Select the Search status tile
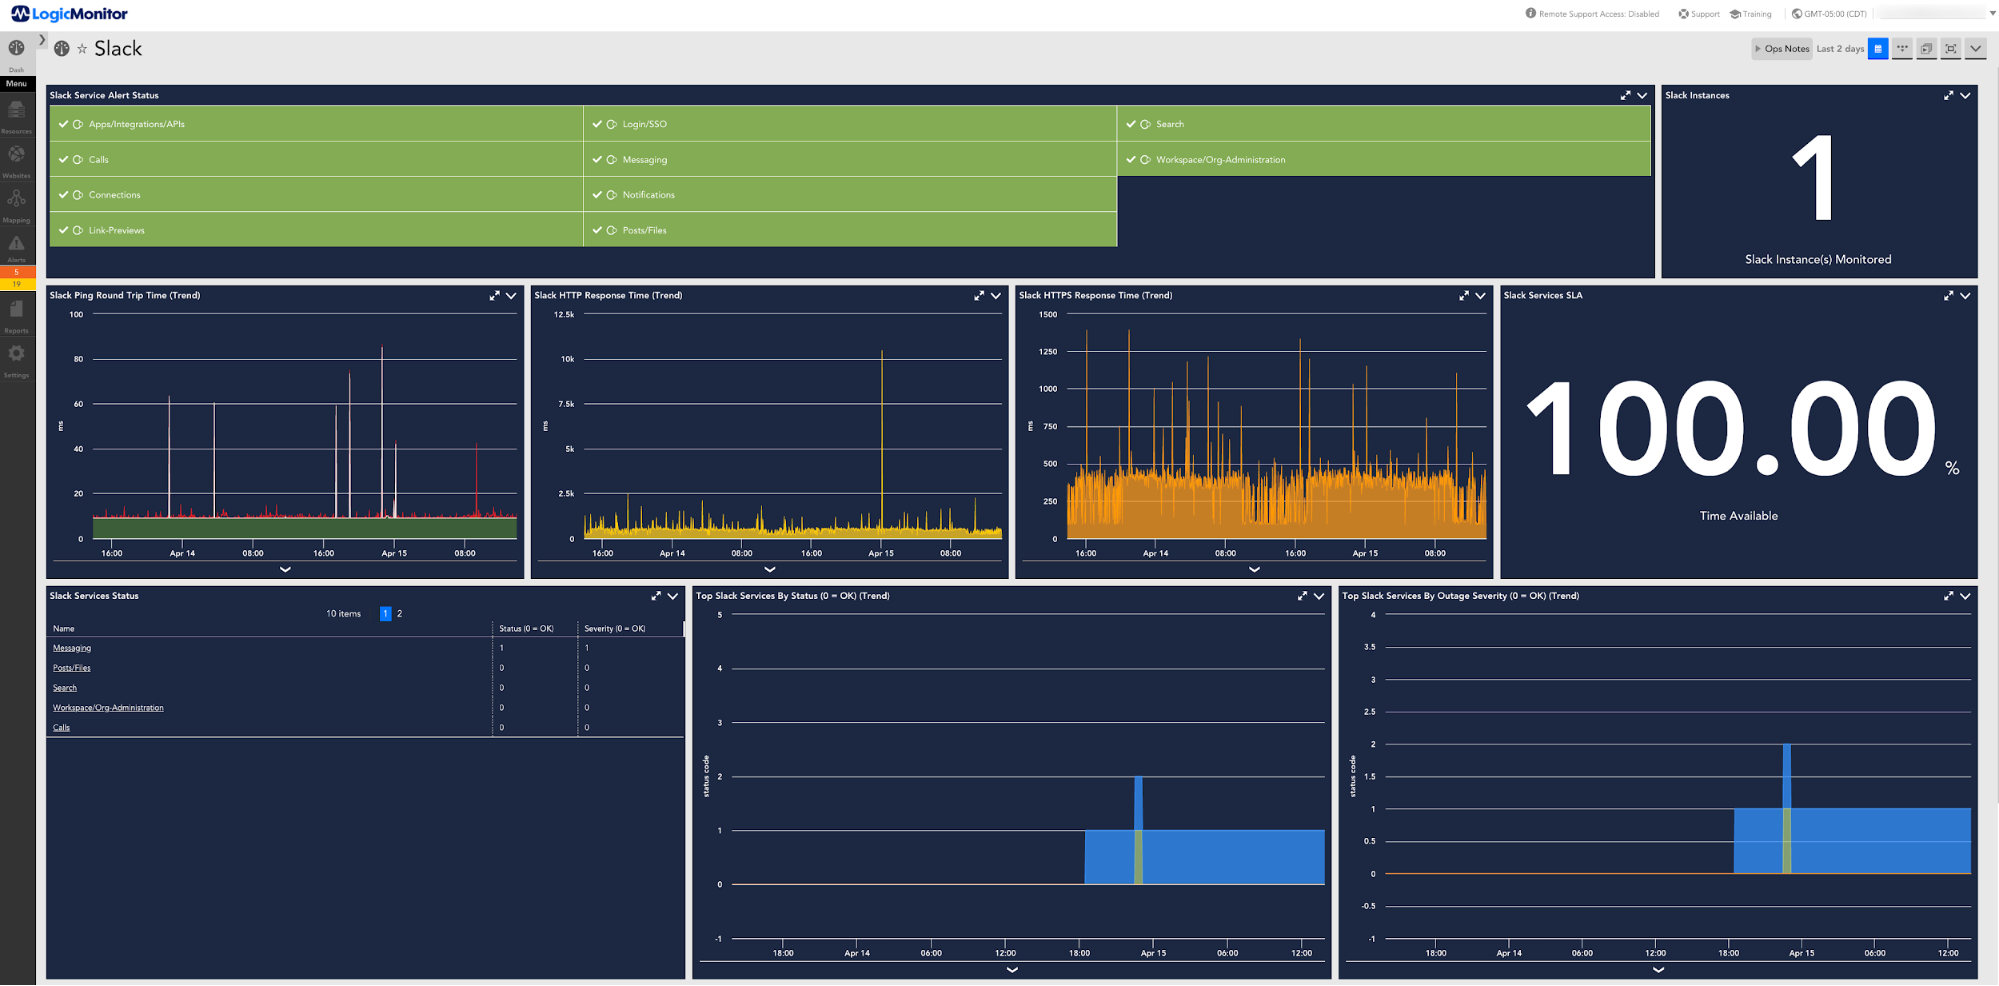The height and width of the screenshot is (986, 1999). 1384,124
